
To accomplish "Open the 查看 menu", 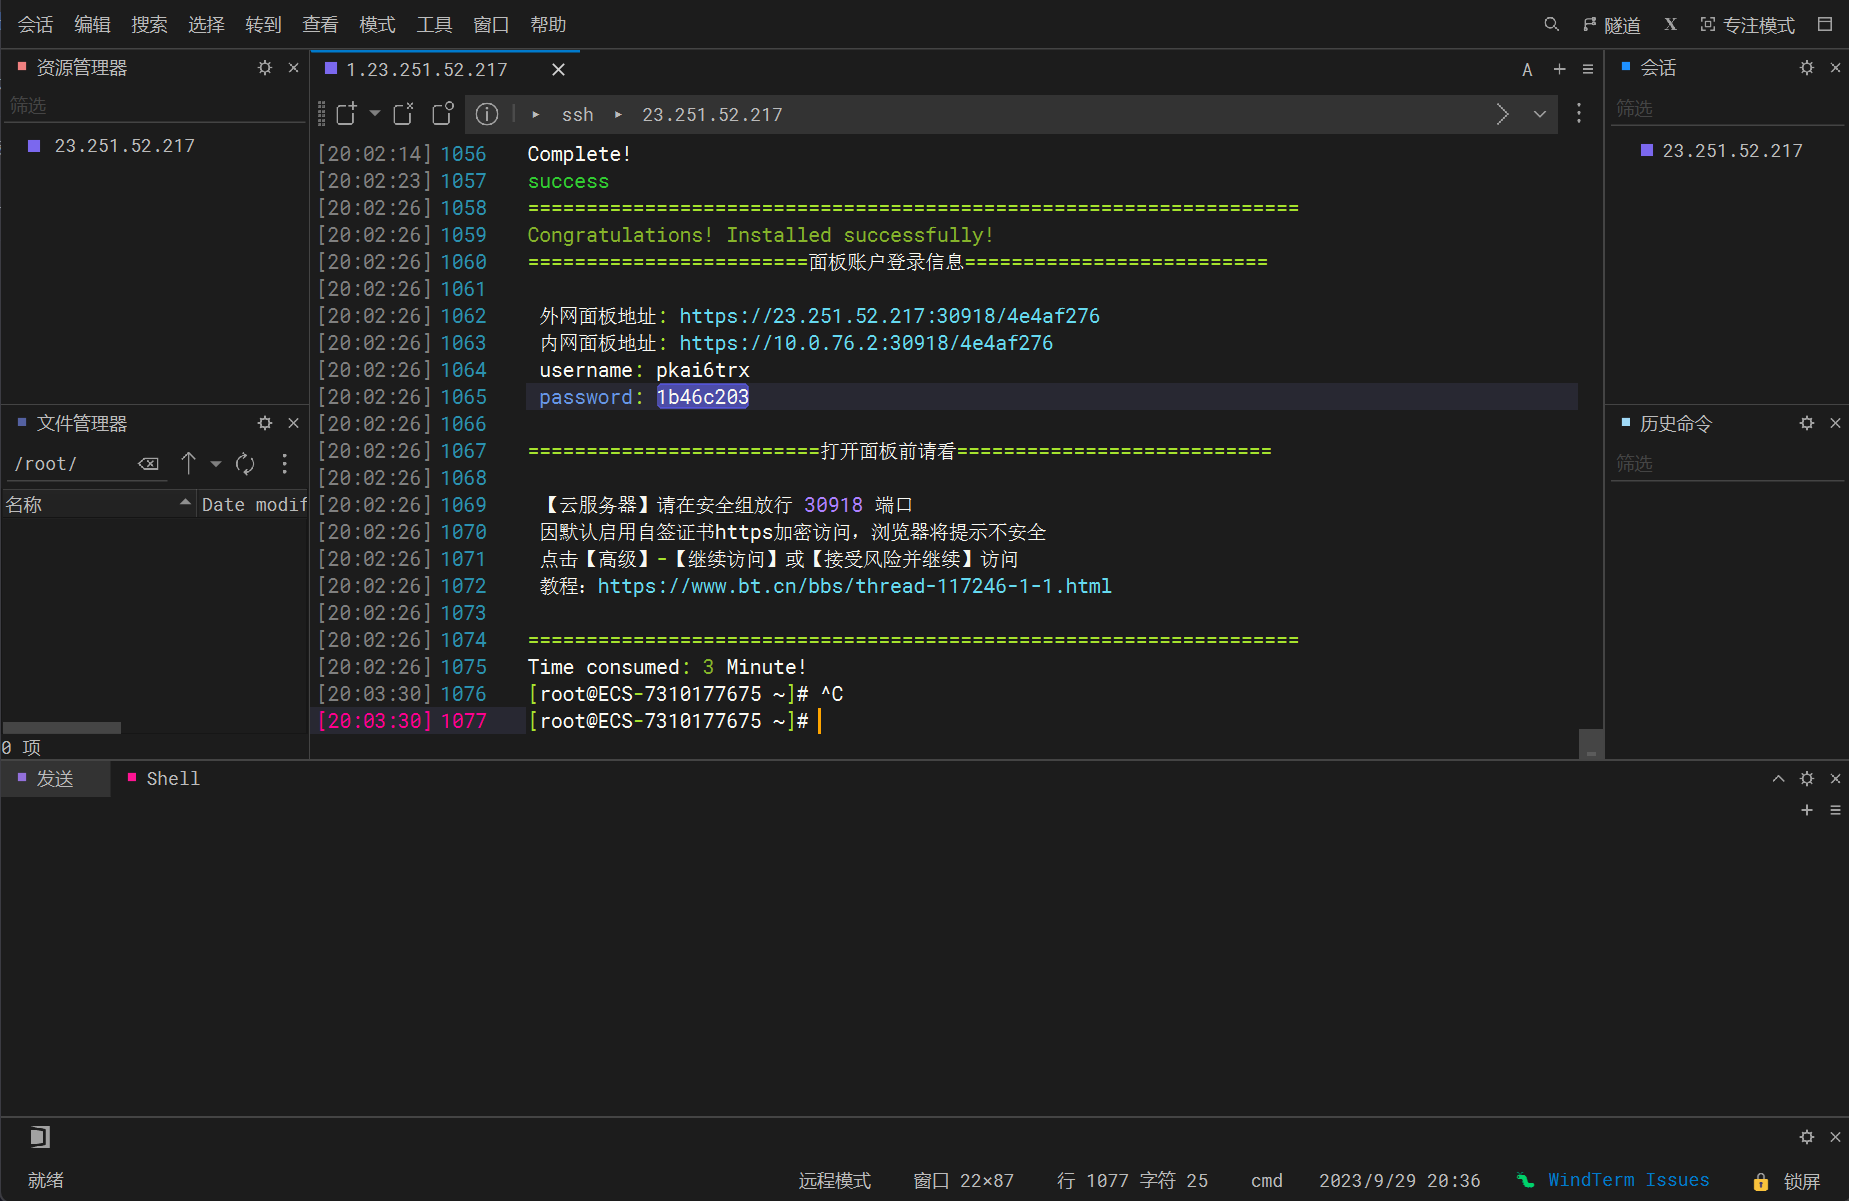I will [x=320, y=24].
